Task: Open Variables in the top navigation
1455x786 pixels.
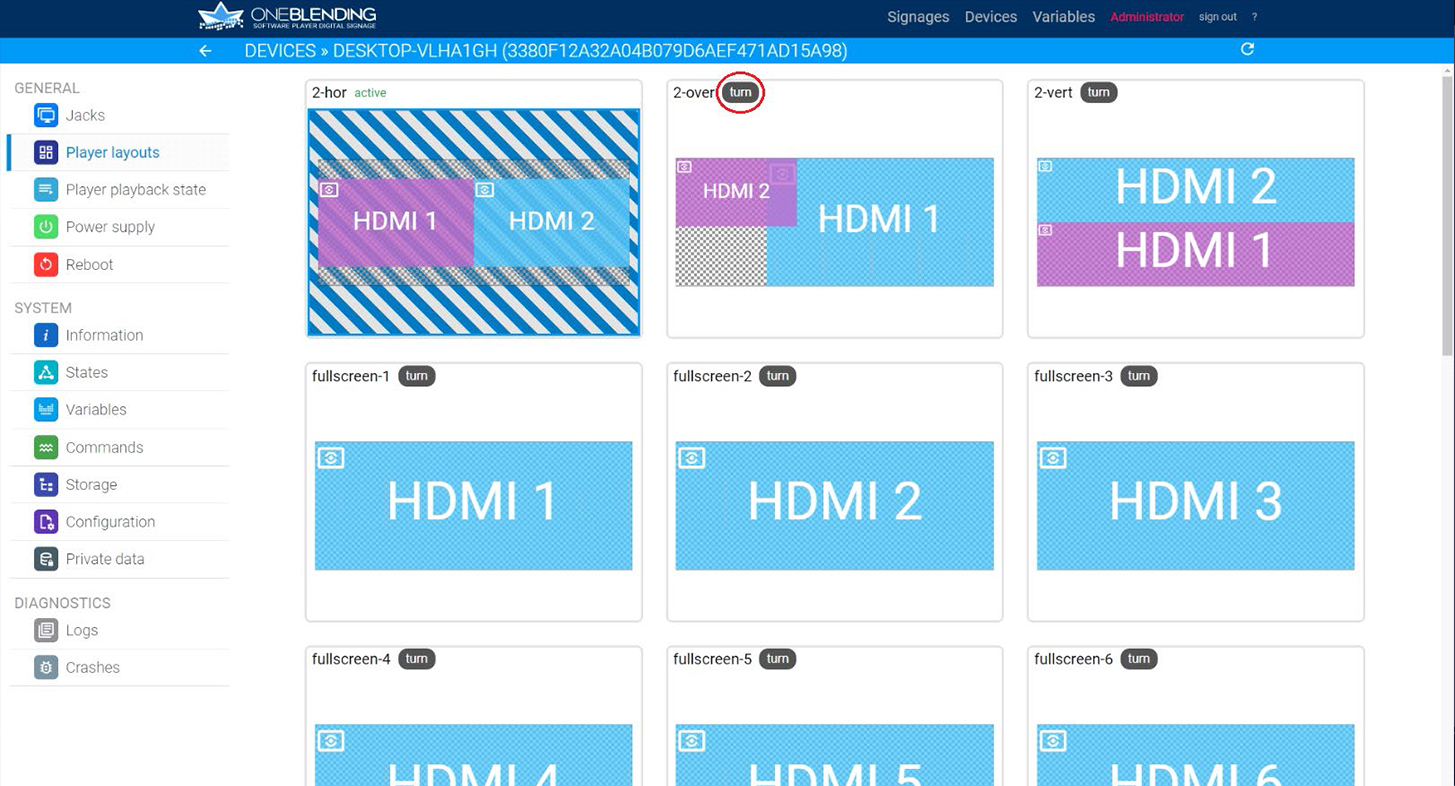Action: (x=1063, y=17)
